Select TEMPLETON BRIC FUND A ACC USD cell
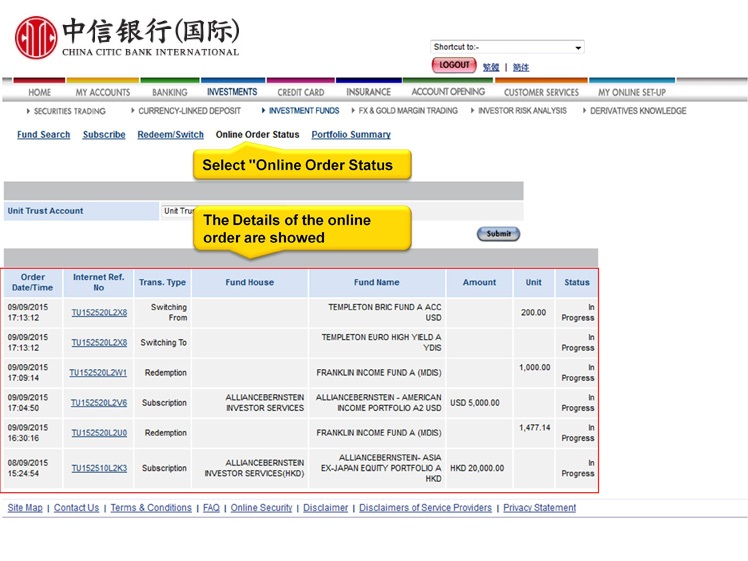Image resolution: width=748 pixels, height=561 pixels. pos(377,312)
